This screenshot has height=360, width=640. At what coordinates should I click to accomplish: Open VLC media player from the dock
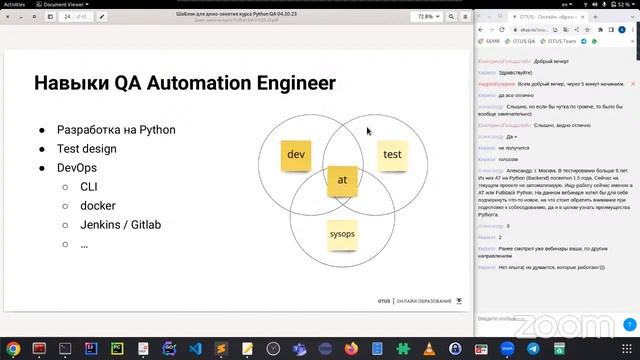tap(429, 349)
